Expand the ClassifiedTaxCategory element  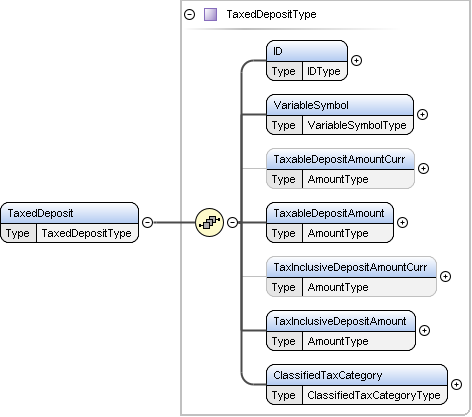click(x=456, y=384)
